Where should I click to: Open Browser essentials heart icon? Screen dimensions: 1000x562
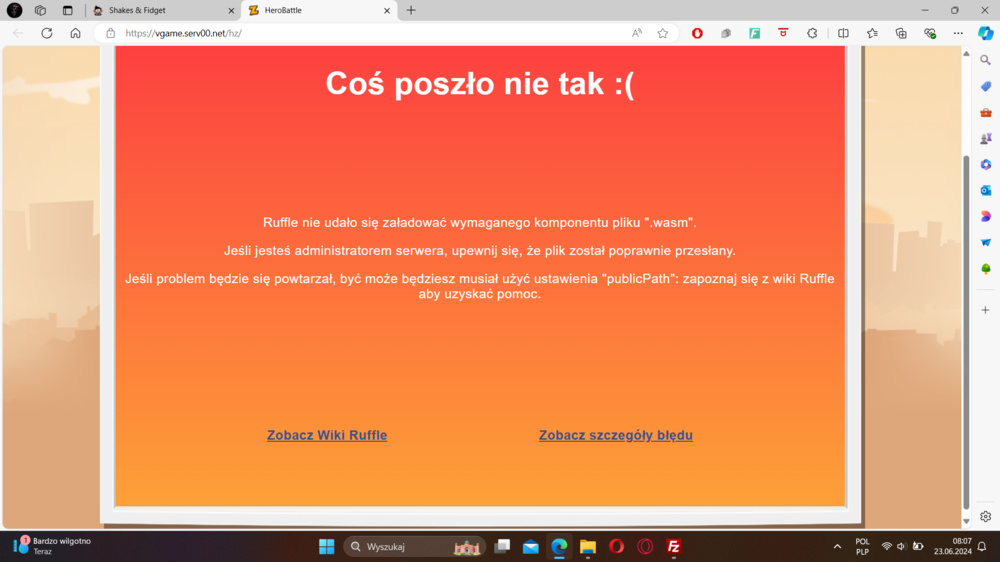coord(930,33)
